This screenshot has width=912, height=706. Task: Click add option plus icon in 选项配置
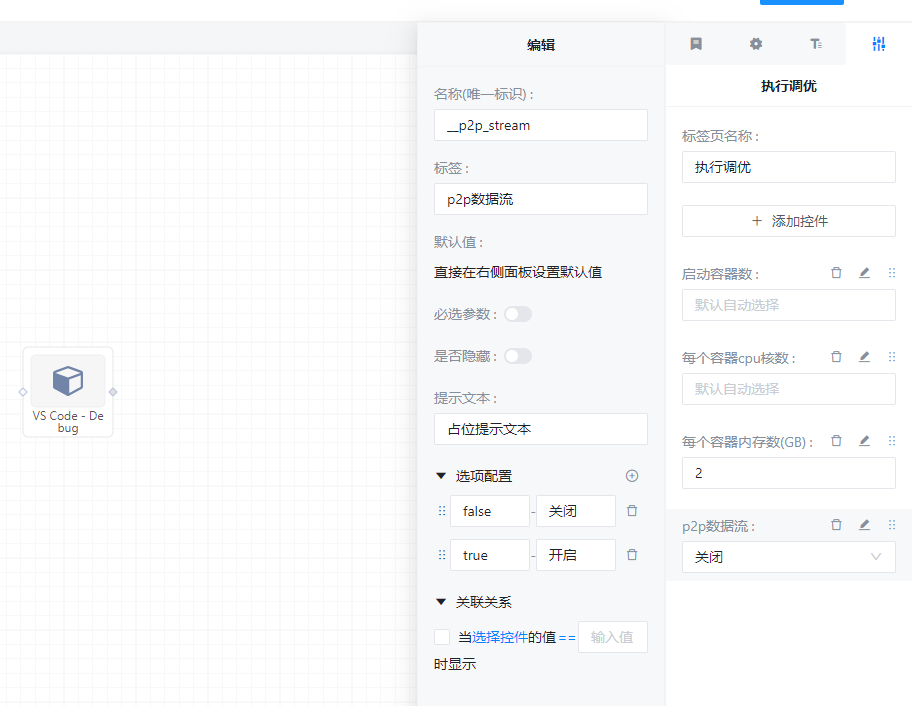coord(631,476)
